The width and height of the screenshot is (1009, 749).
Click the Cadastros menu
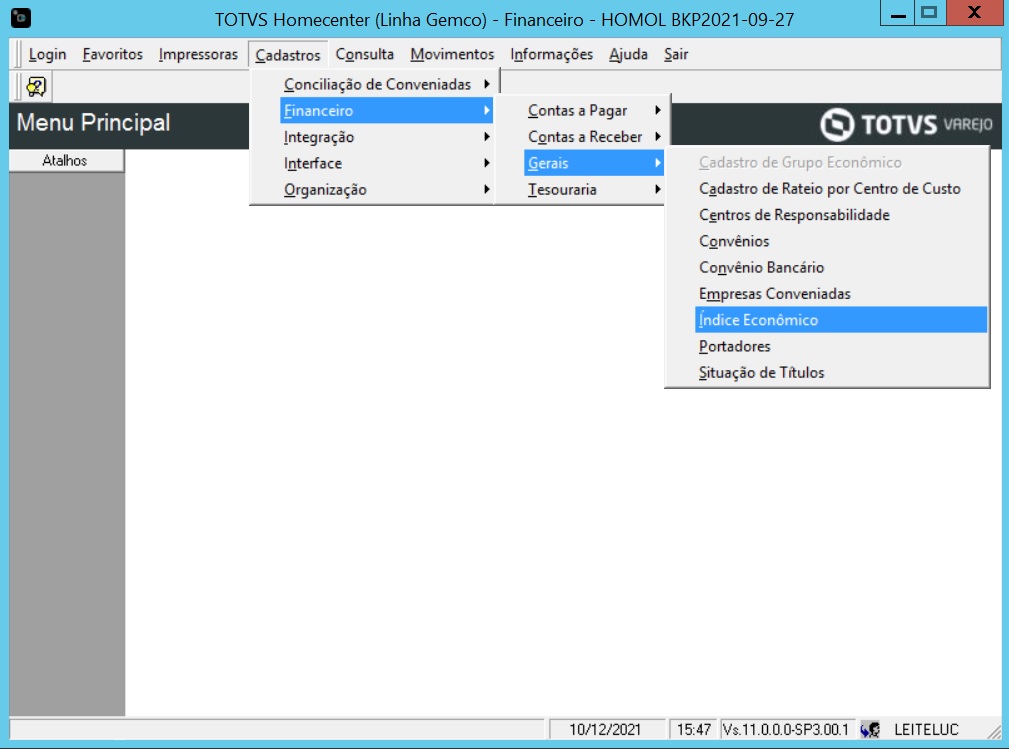point(288,55)
